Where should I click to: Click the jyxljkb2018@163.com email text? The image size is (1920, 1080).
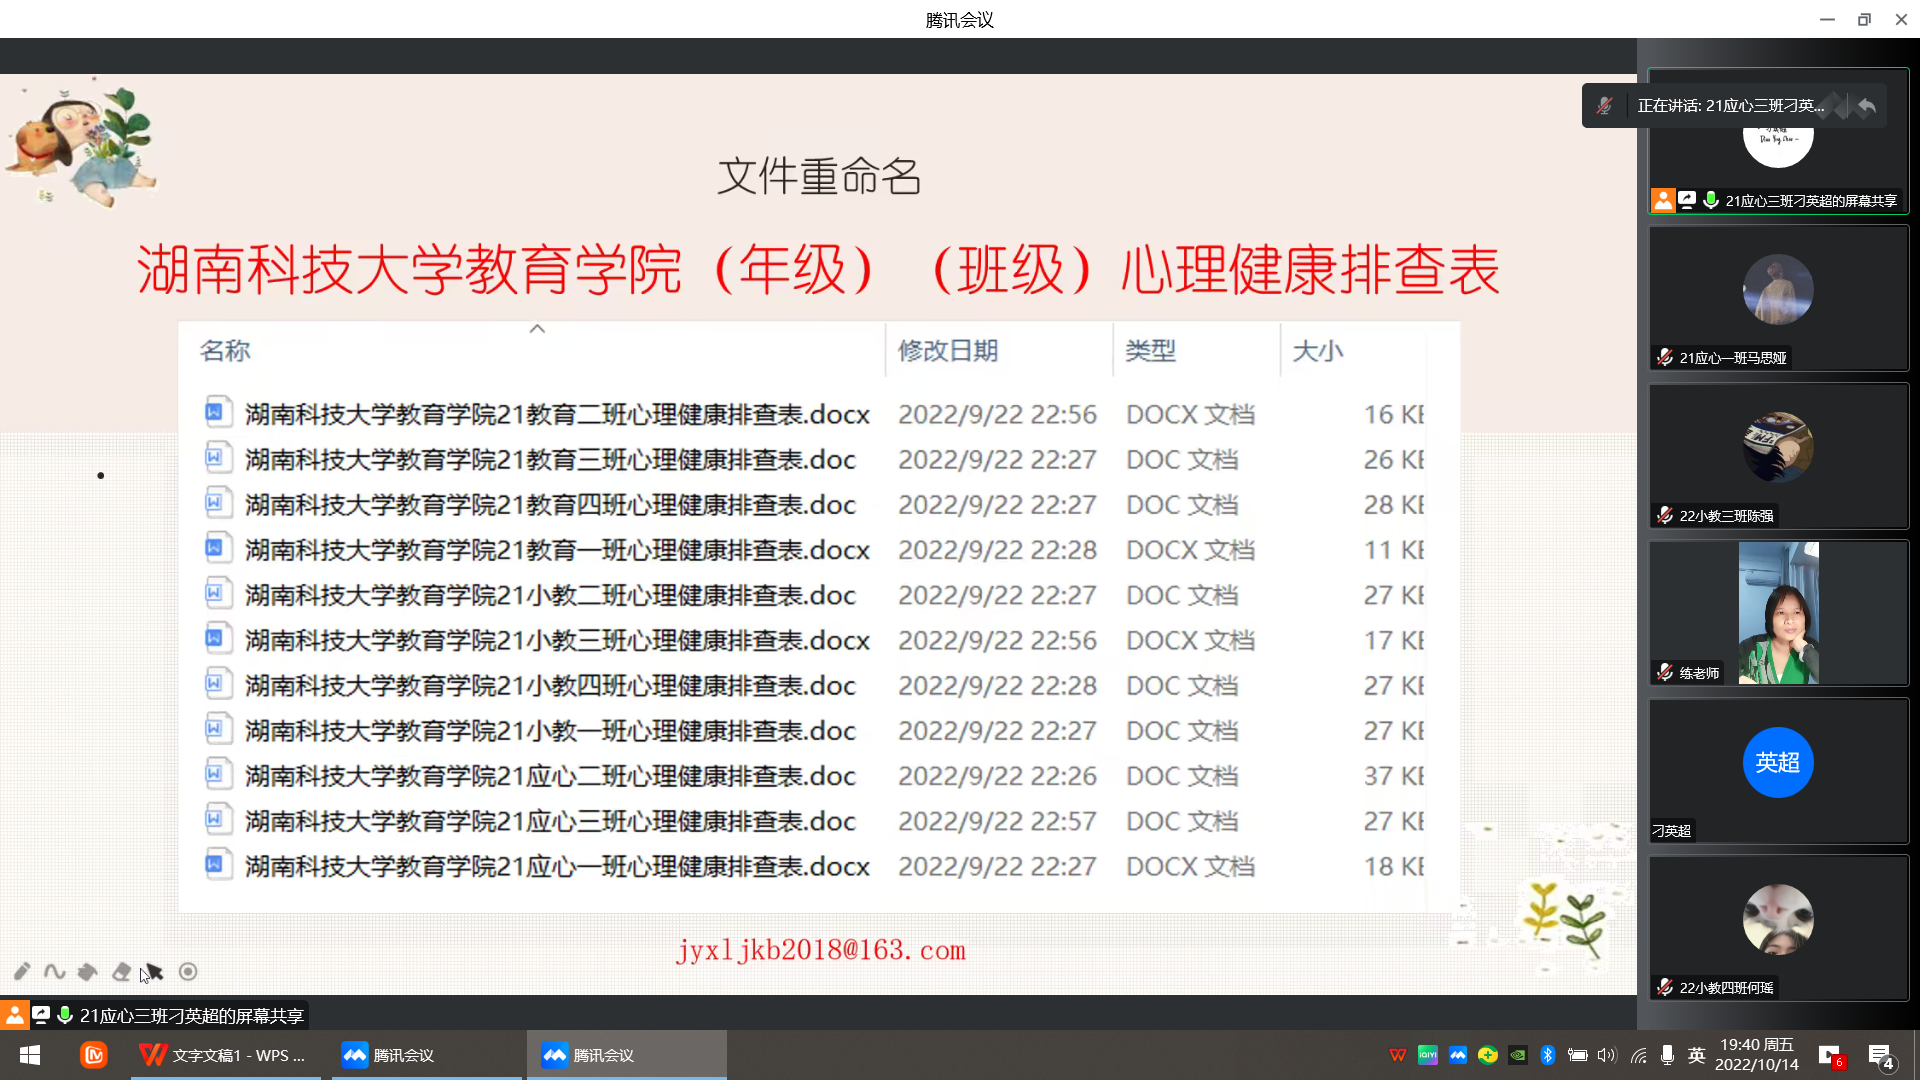[x=821, y=950]
